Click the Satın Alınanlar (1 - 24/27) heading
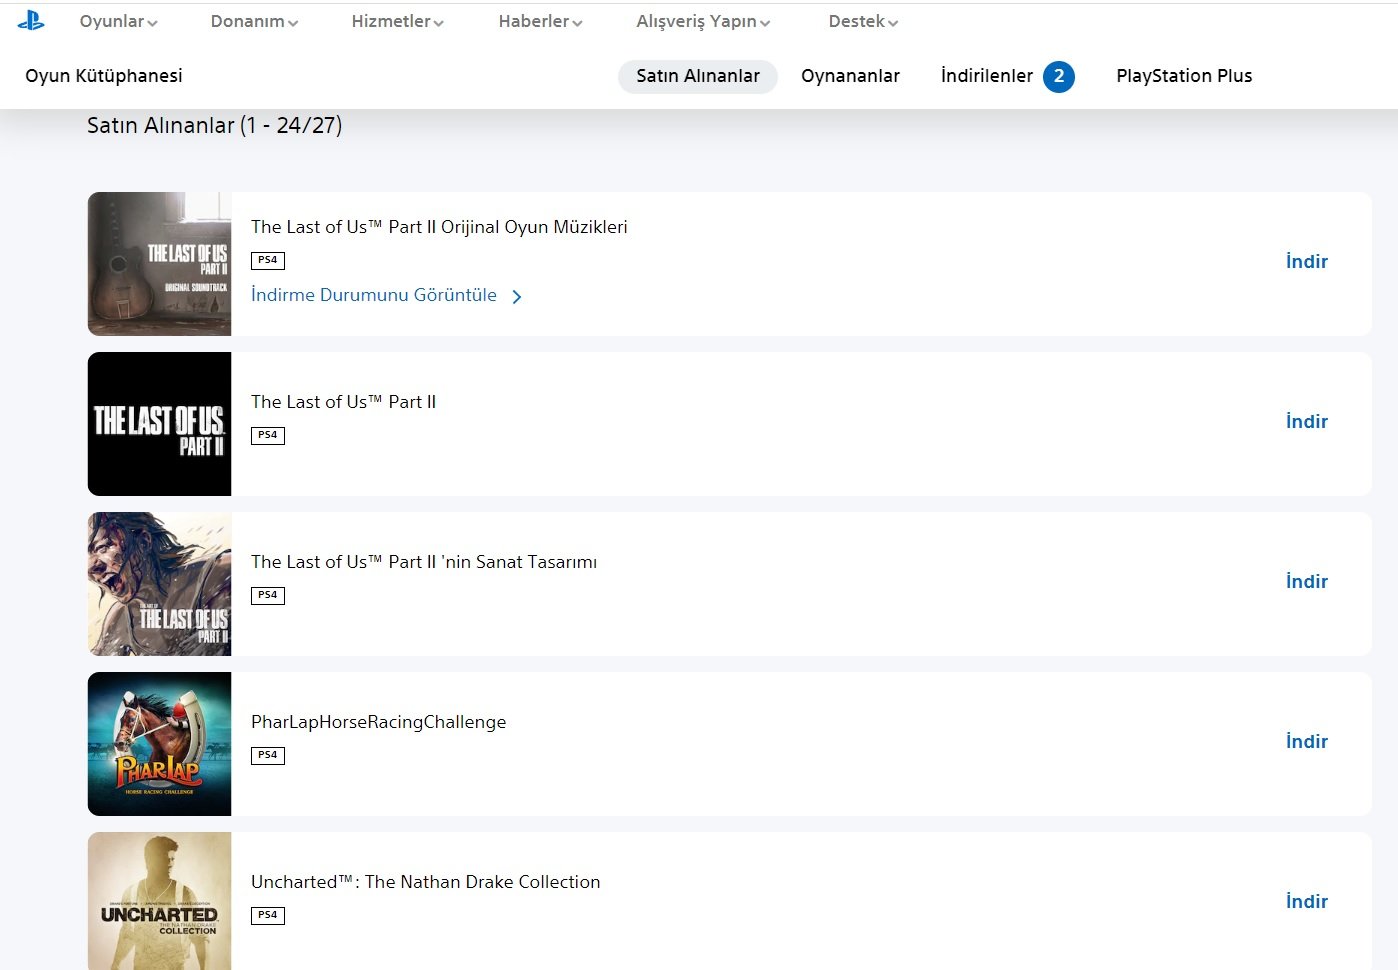This screenshot has width=1398, height=970. [x=215, y=126]
